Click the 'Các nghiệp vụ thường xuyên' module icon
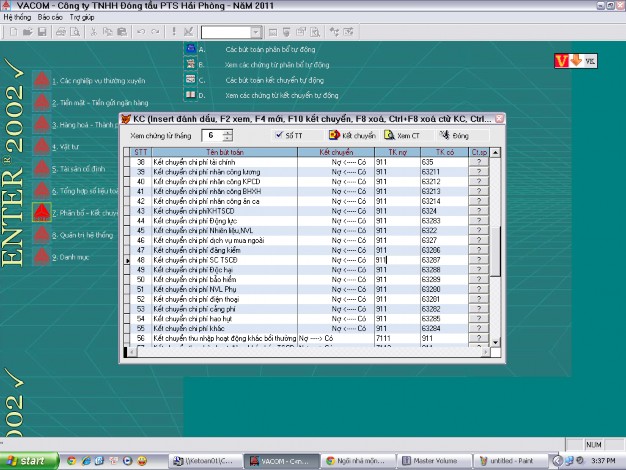This screenshot has height=470, width=626. [40, 79]
